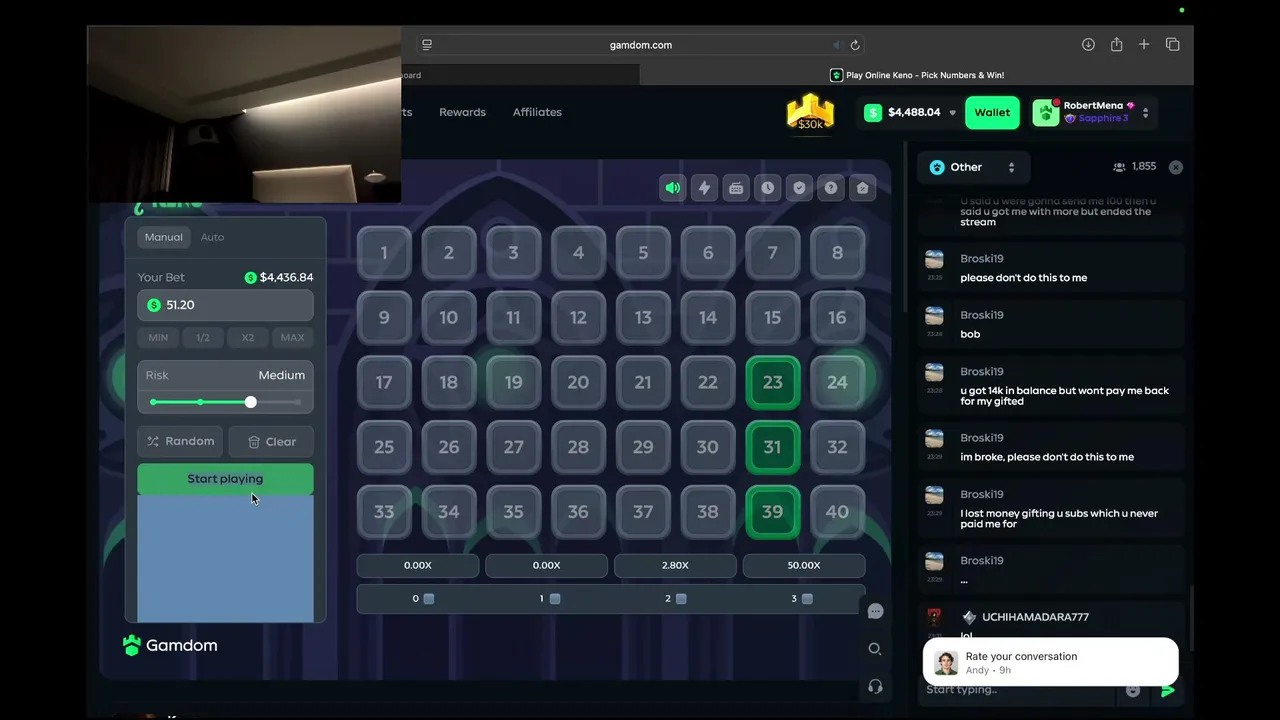Click the 50.00X multiplier box

click(804, 565)
